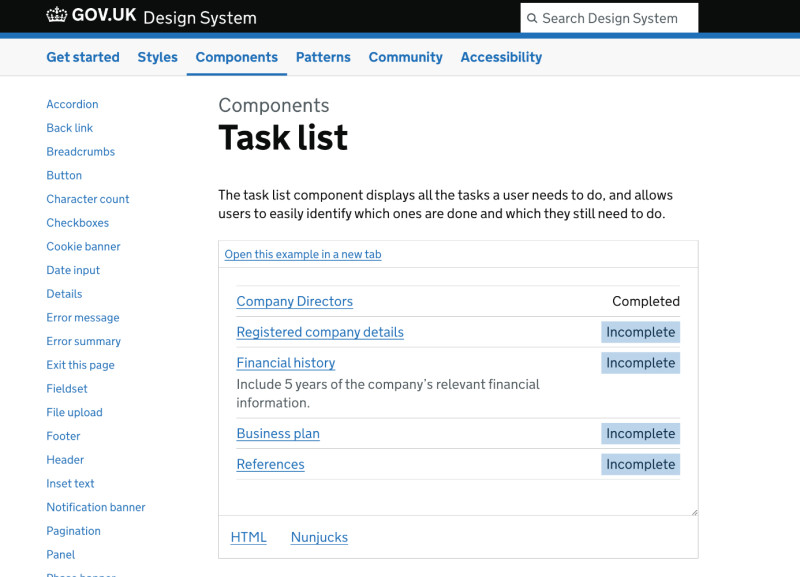Switch to the Nunjucks code tab

pyautogui.click(x=319, y=537)
